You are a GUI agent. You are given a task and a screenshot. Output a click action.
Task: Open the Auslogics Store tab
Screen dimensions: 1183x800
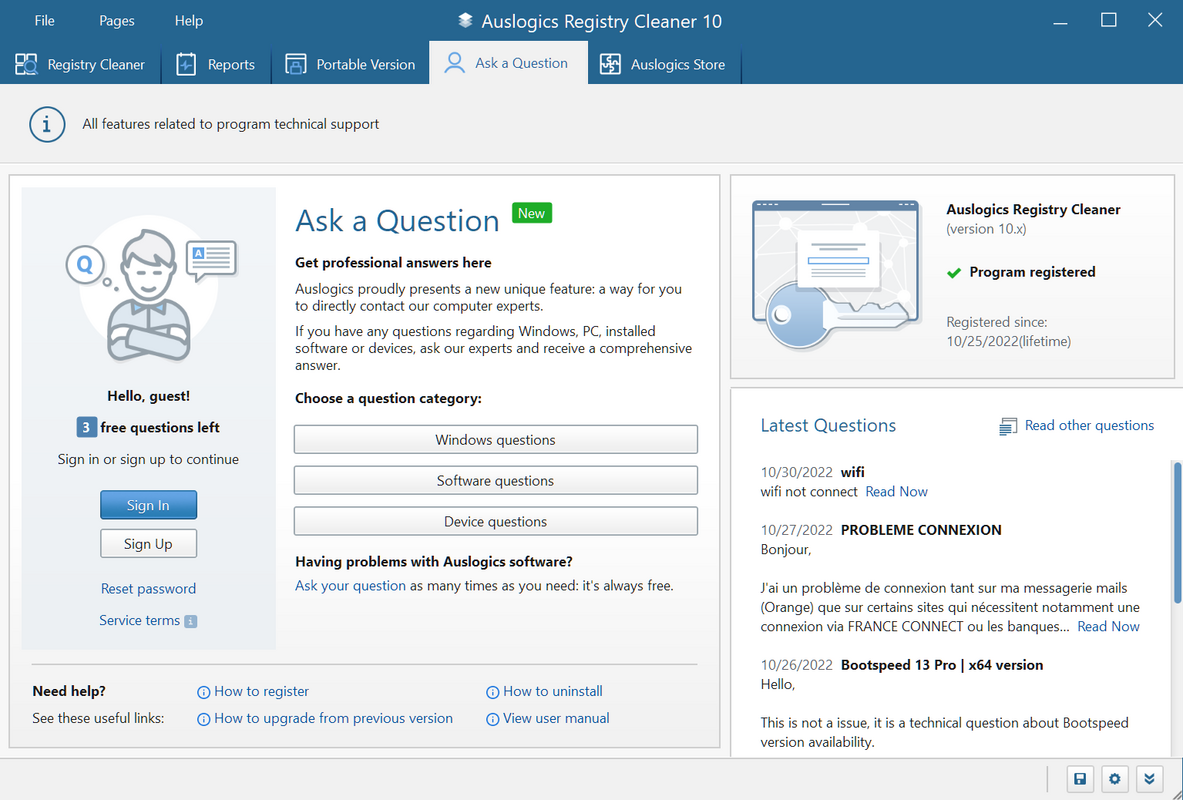pos(663,64)
